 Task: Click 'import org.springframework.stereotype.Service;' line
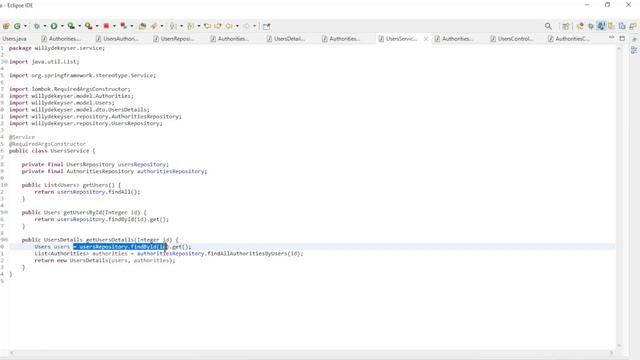[82, 76]
